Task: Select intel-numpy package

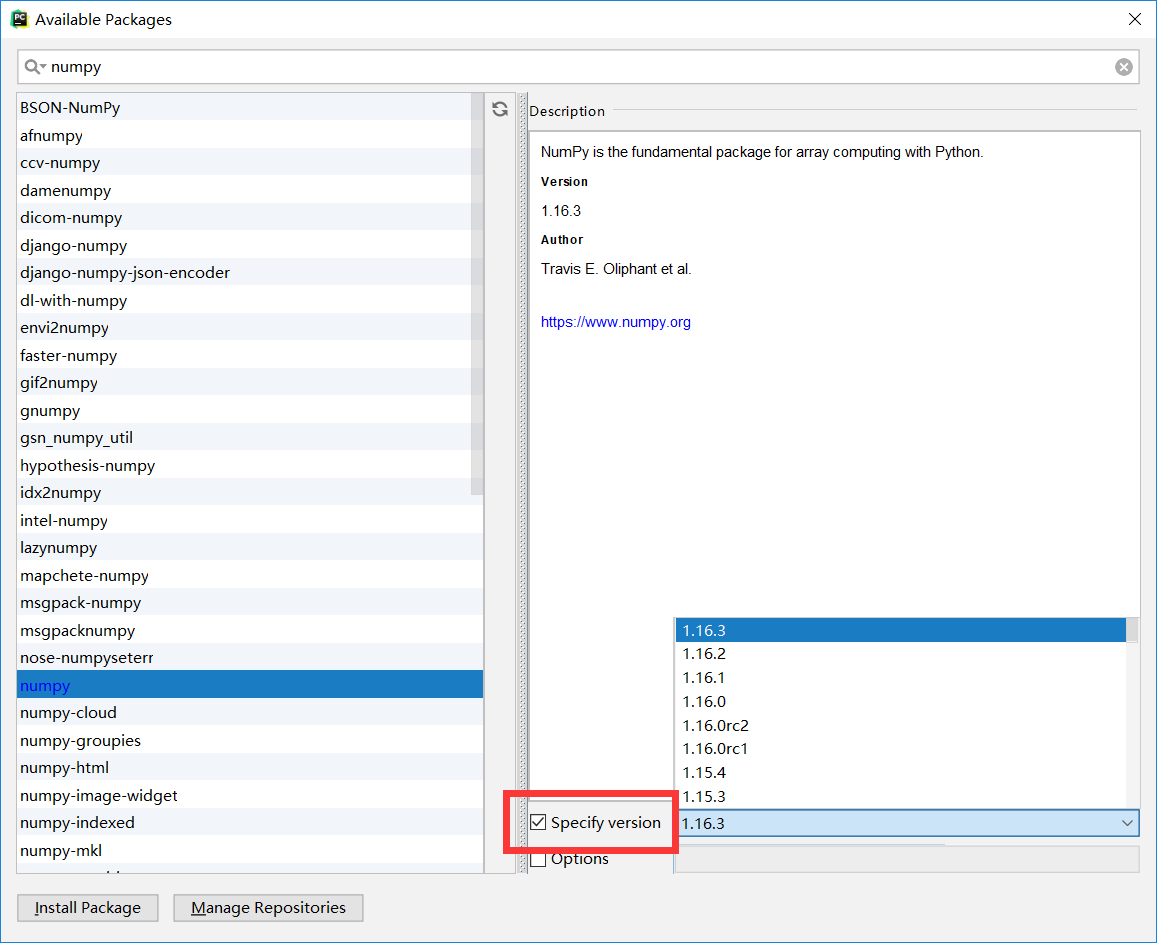Action: click(250, 520)
